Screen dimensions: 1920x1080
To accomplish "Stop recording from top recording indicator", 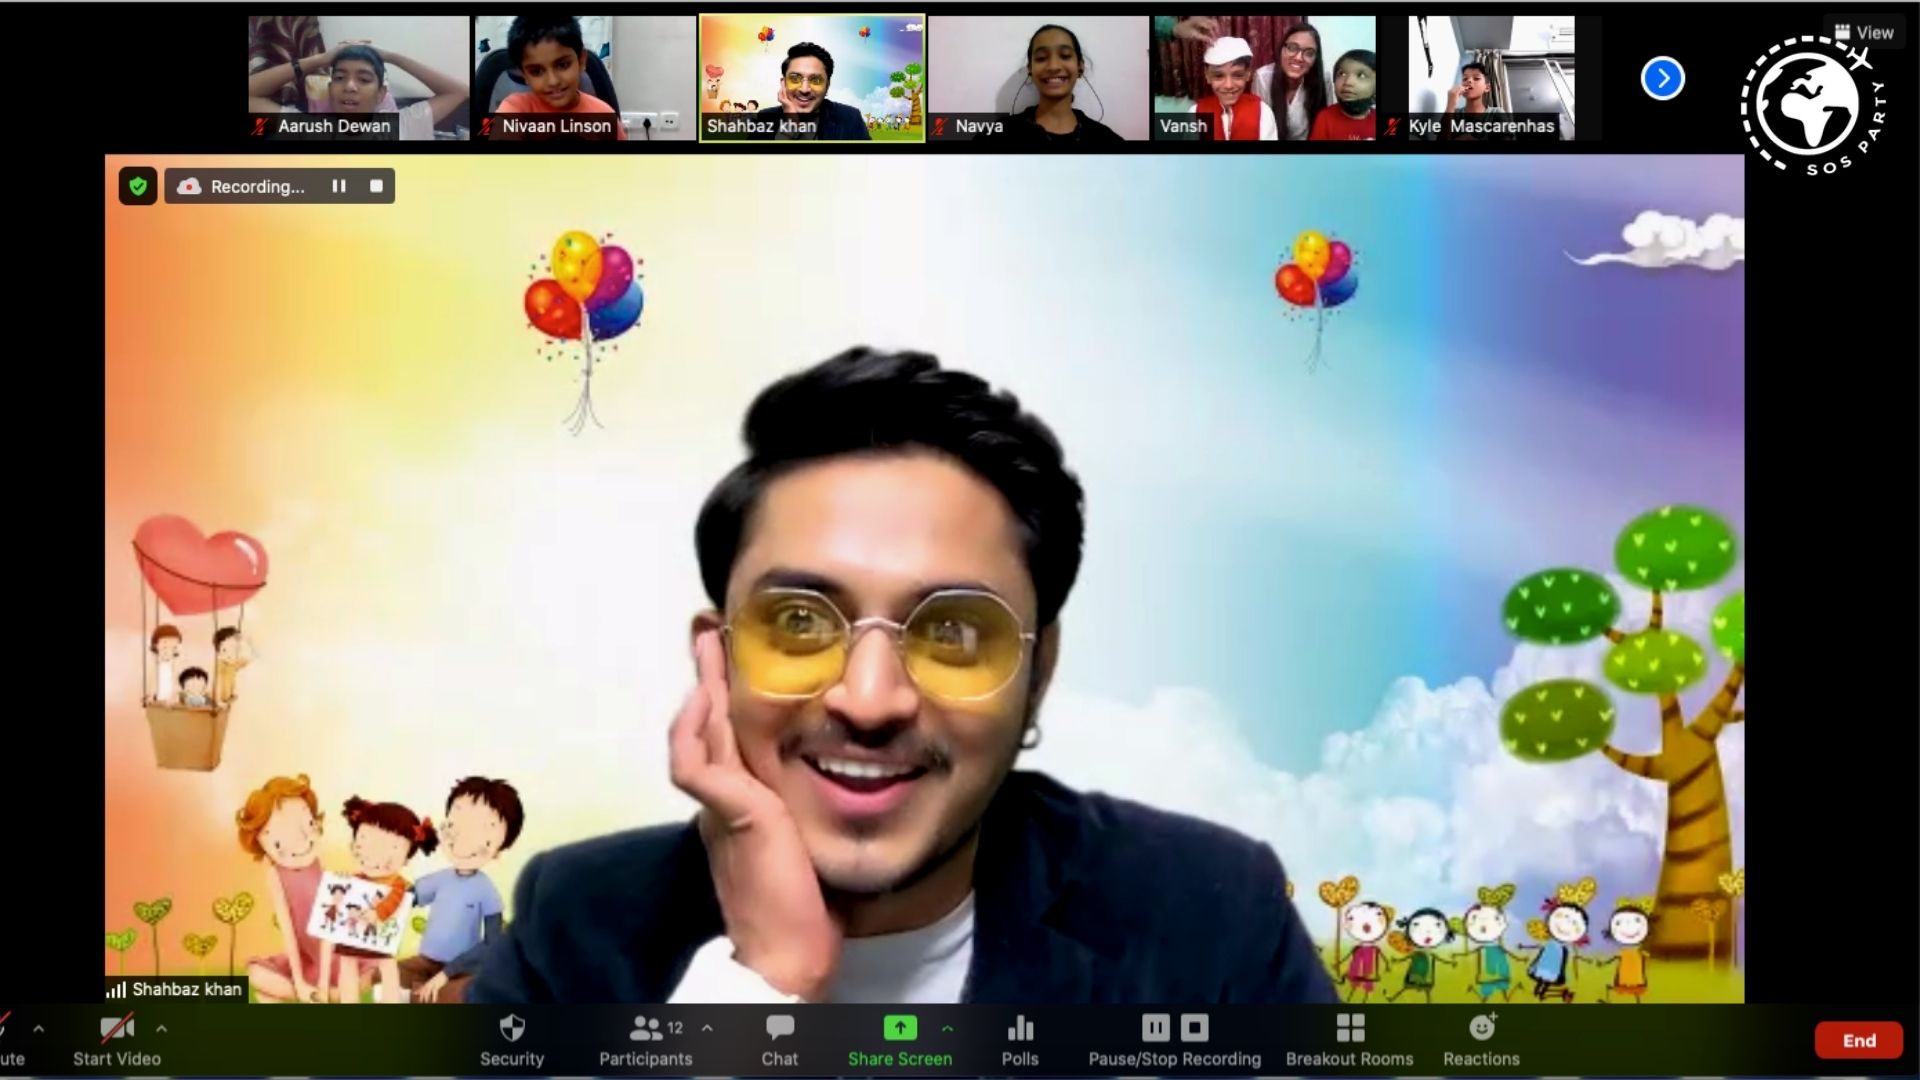I will coord(376,186).
